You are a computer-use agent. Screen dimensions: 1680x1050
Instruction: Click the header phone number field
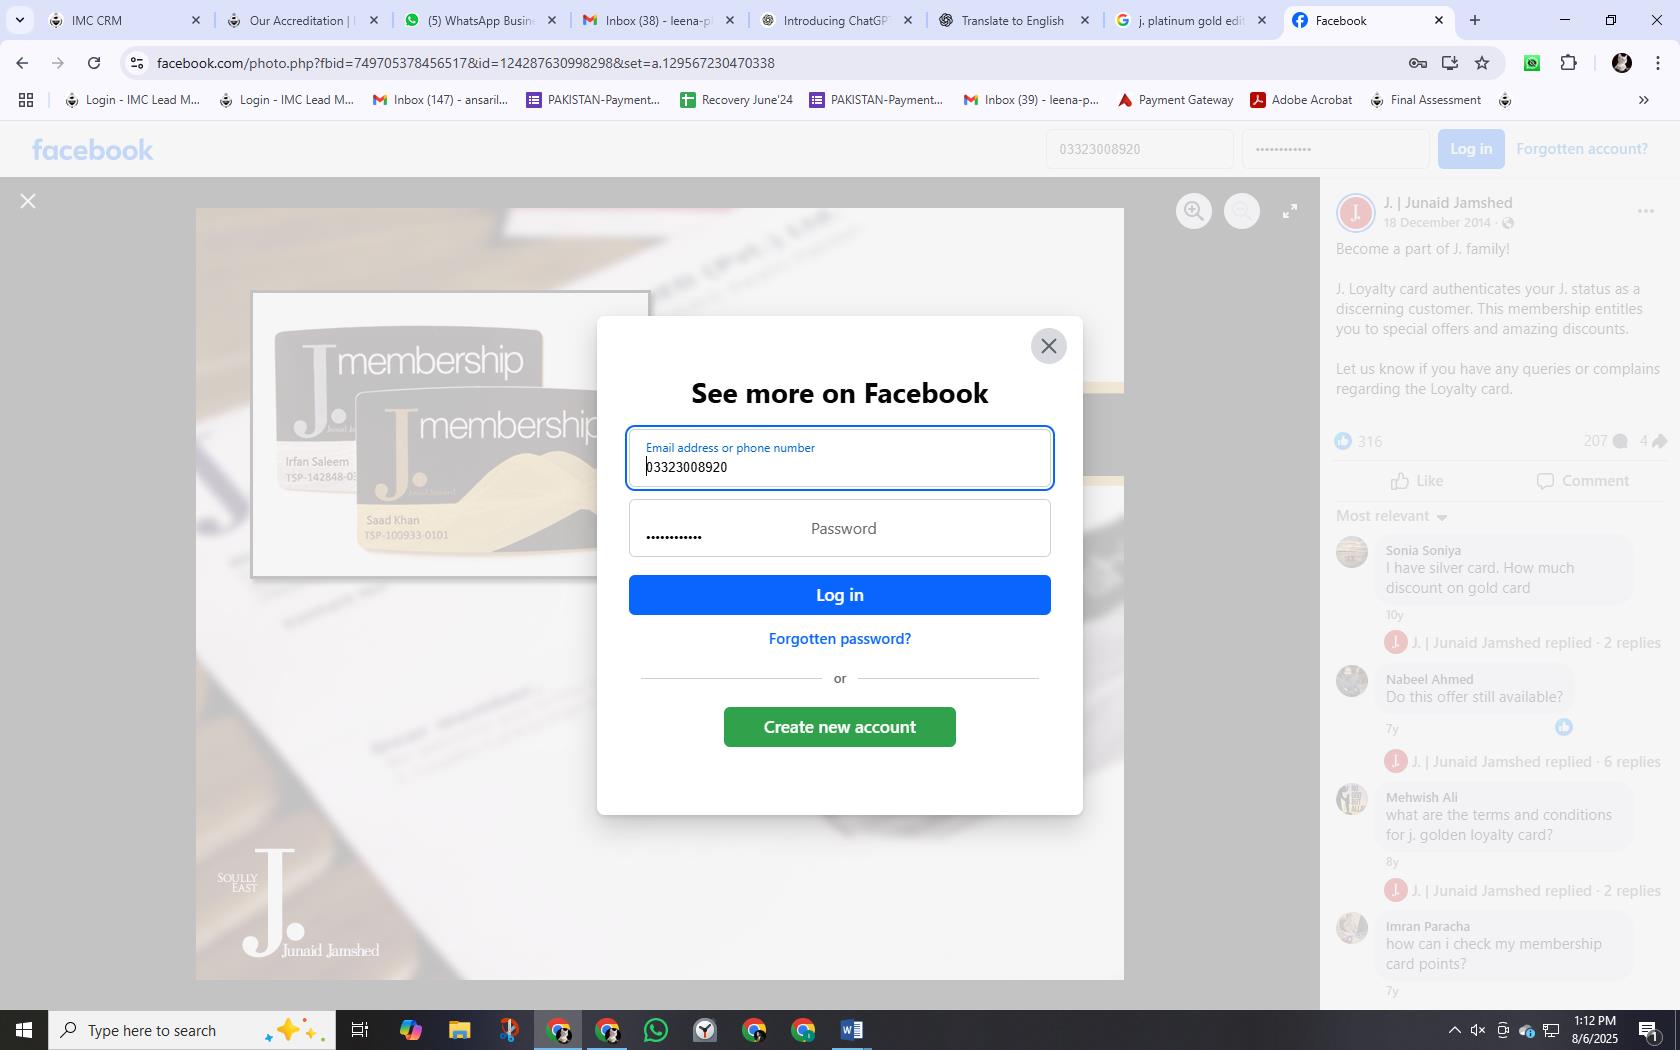pos(1140,149)
